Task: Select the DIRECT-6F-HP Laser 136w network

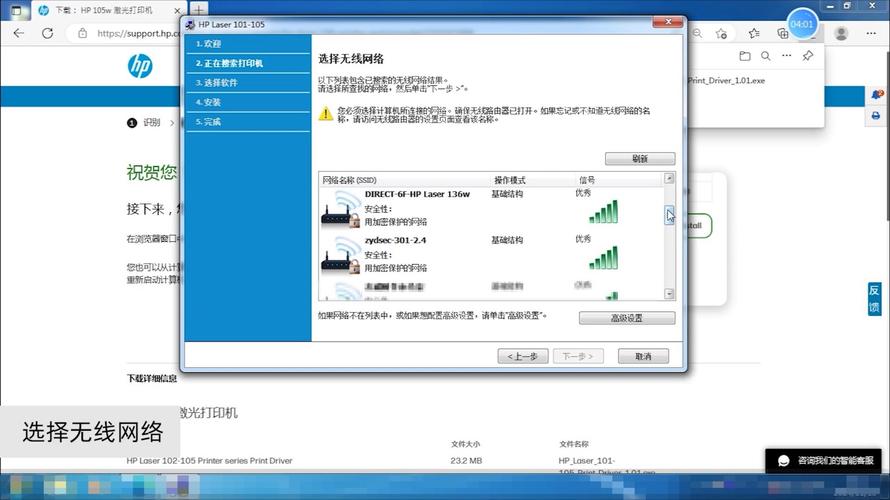Action: point(417,194)
